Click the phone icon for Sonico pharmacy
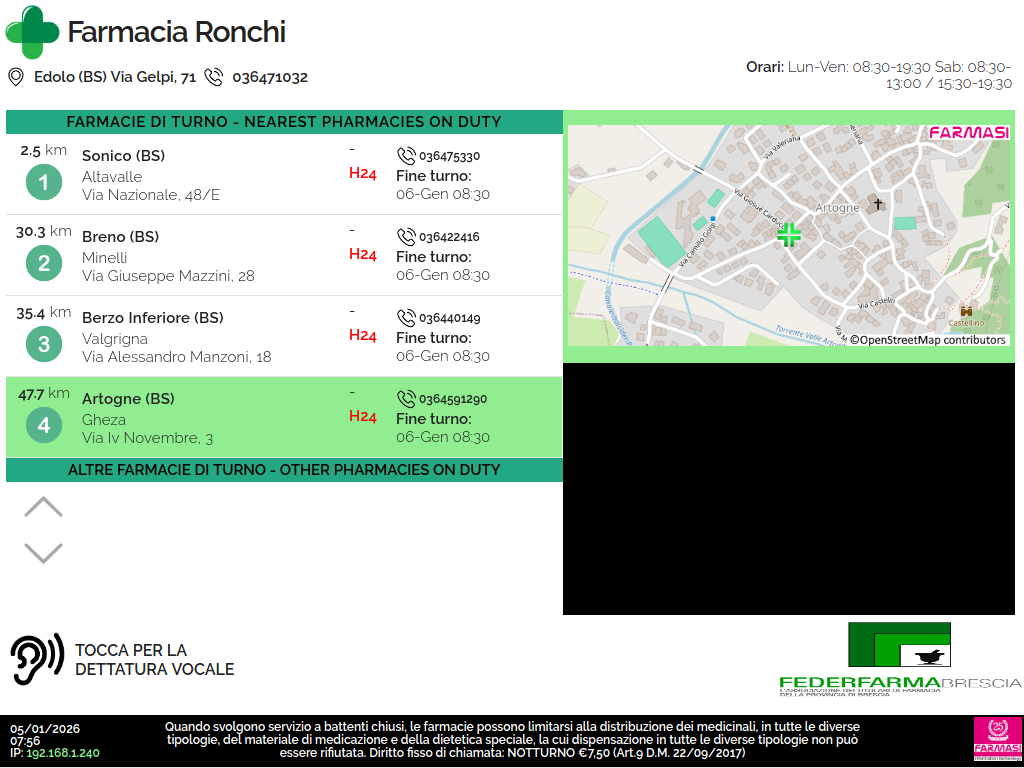This screenshot has width=1024, height=768. click(406, 156)
